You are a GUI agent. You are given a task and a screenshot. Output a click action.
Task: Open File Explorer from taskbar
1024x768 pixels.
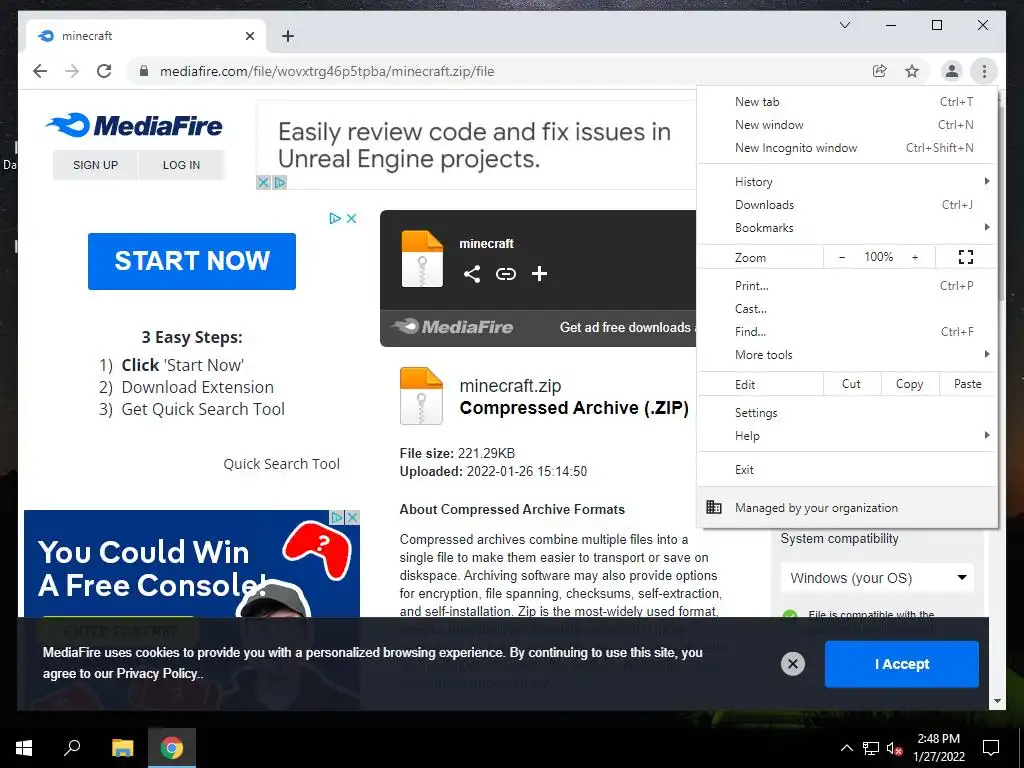pyautogui.click(x=122, y=748)
